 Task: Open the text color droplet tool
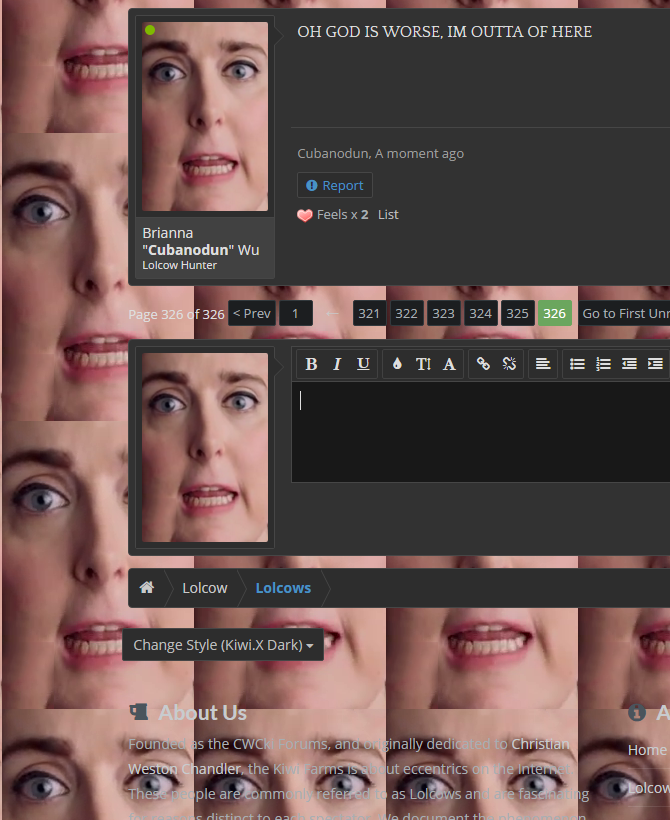pyautogui.click(x=397, y=364)
